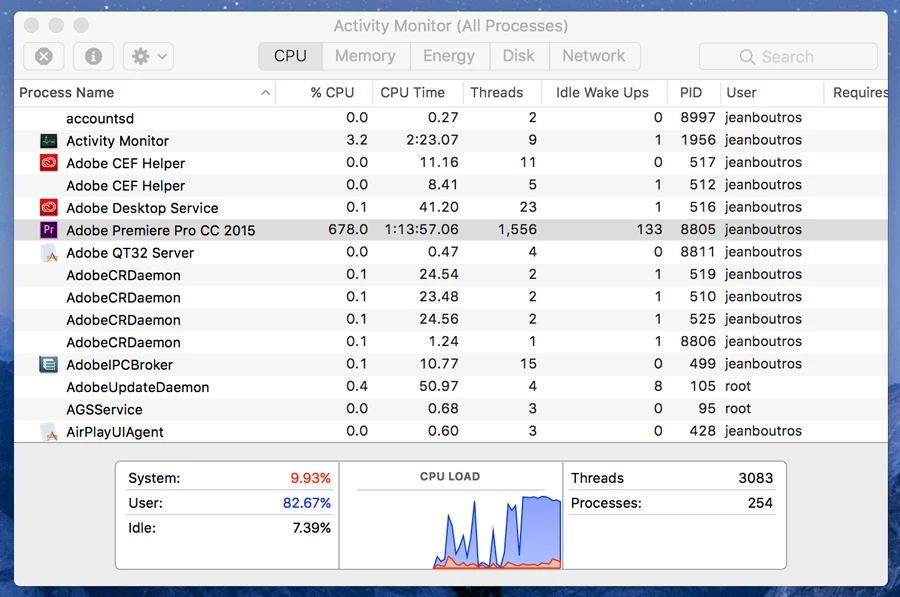Select AdobeCRDaemon with PID 510
The image size is (900, 597).
click(451, 297)
